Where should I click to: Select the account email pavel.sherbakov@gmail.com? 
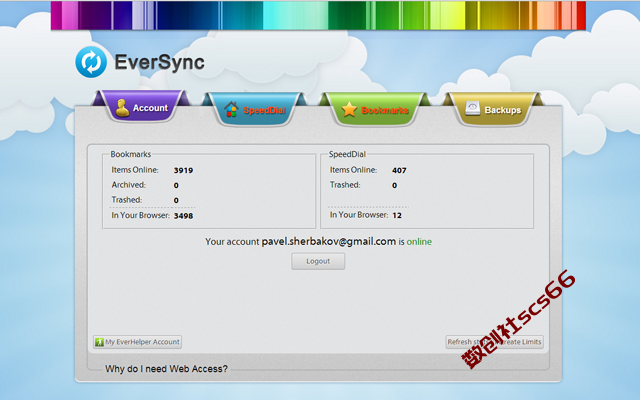pos(329,242)
